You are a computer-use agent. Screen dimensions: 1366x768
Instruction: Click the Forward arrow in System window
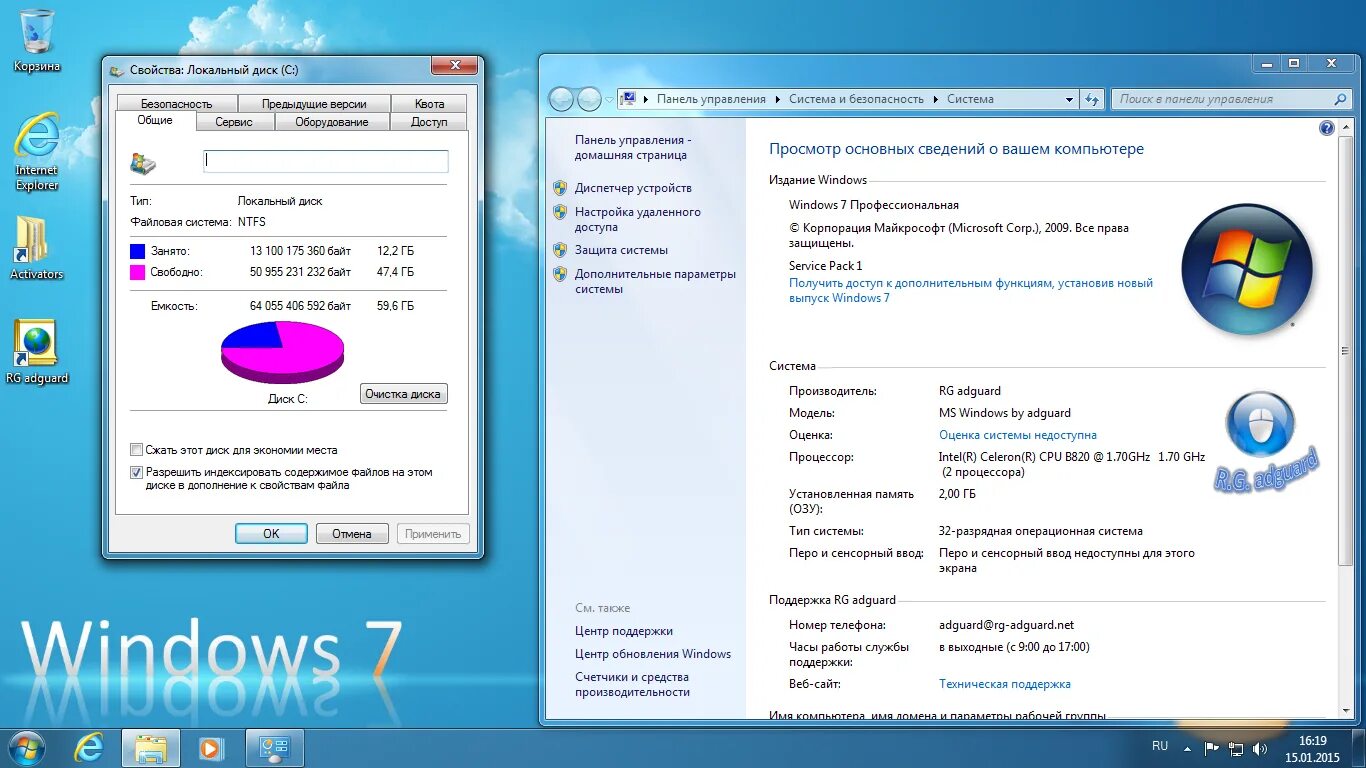(590, 99)
